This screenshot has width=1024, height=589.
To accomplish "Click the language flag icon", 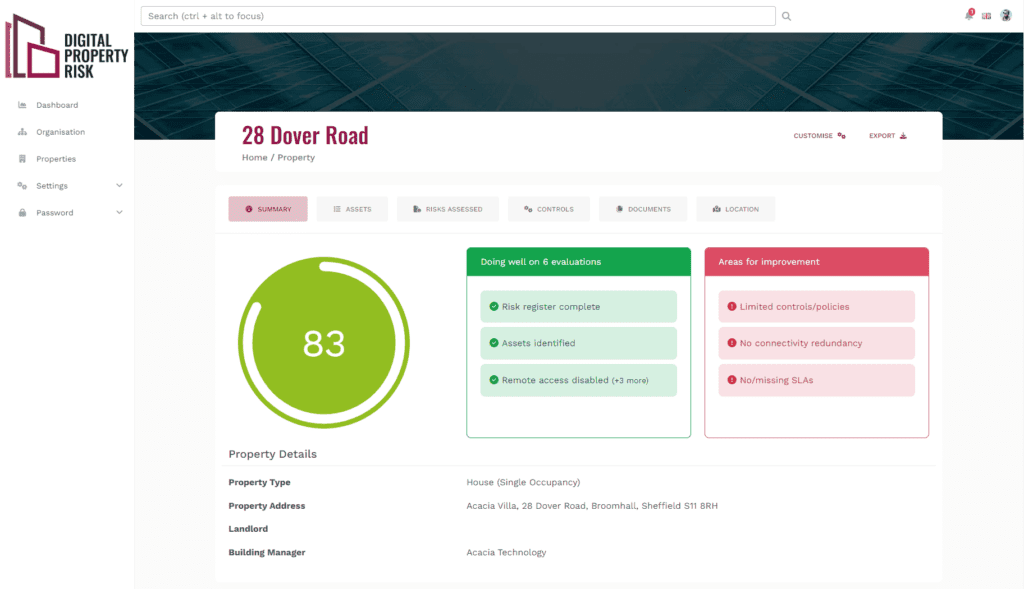I will (x=986, y=15).
